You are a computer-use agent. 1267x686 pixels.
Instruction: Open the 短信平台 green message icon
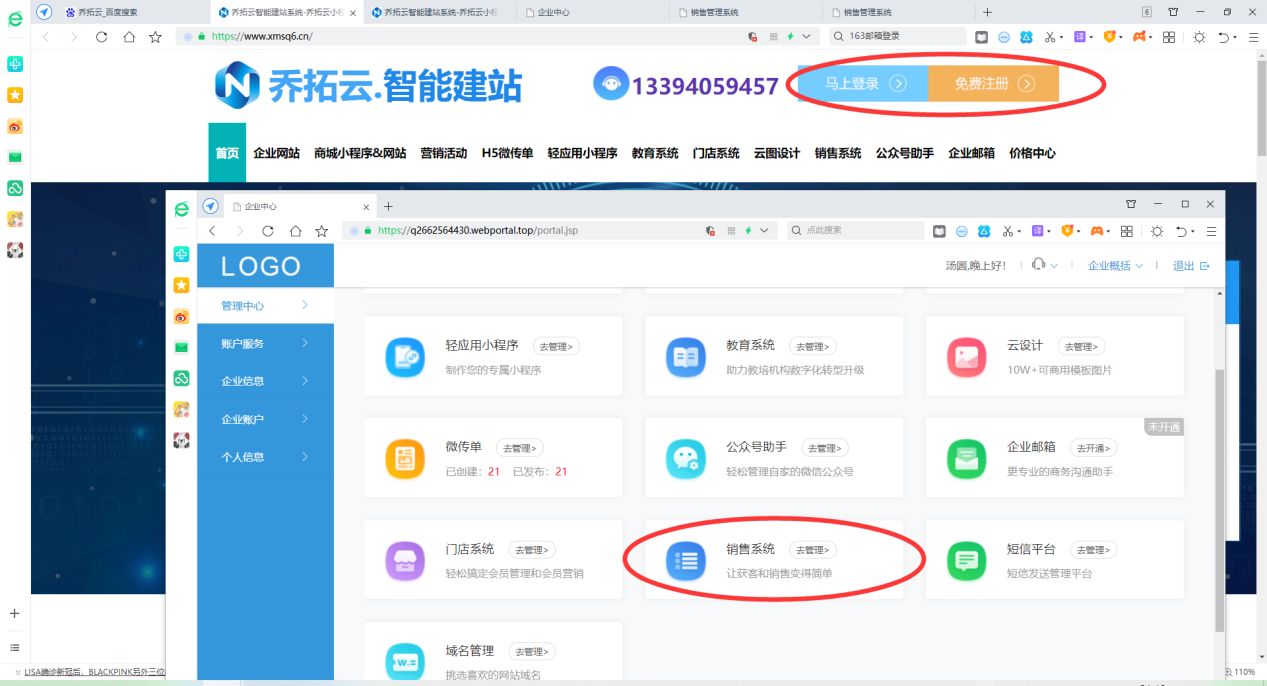966,560
